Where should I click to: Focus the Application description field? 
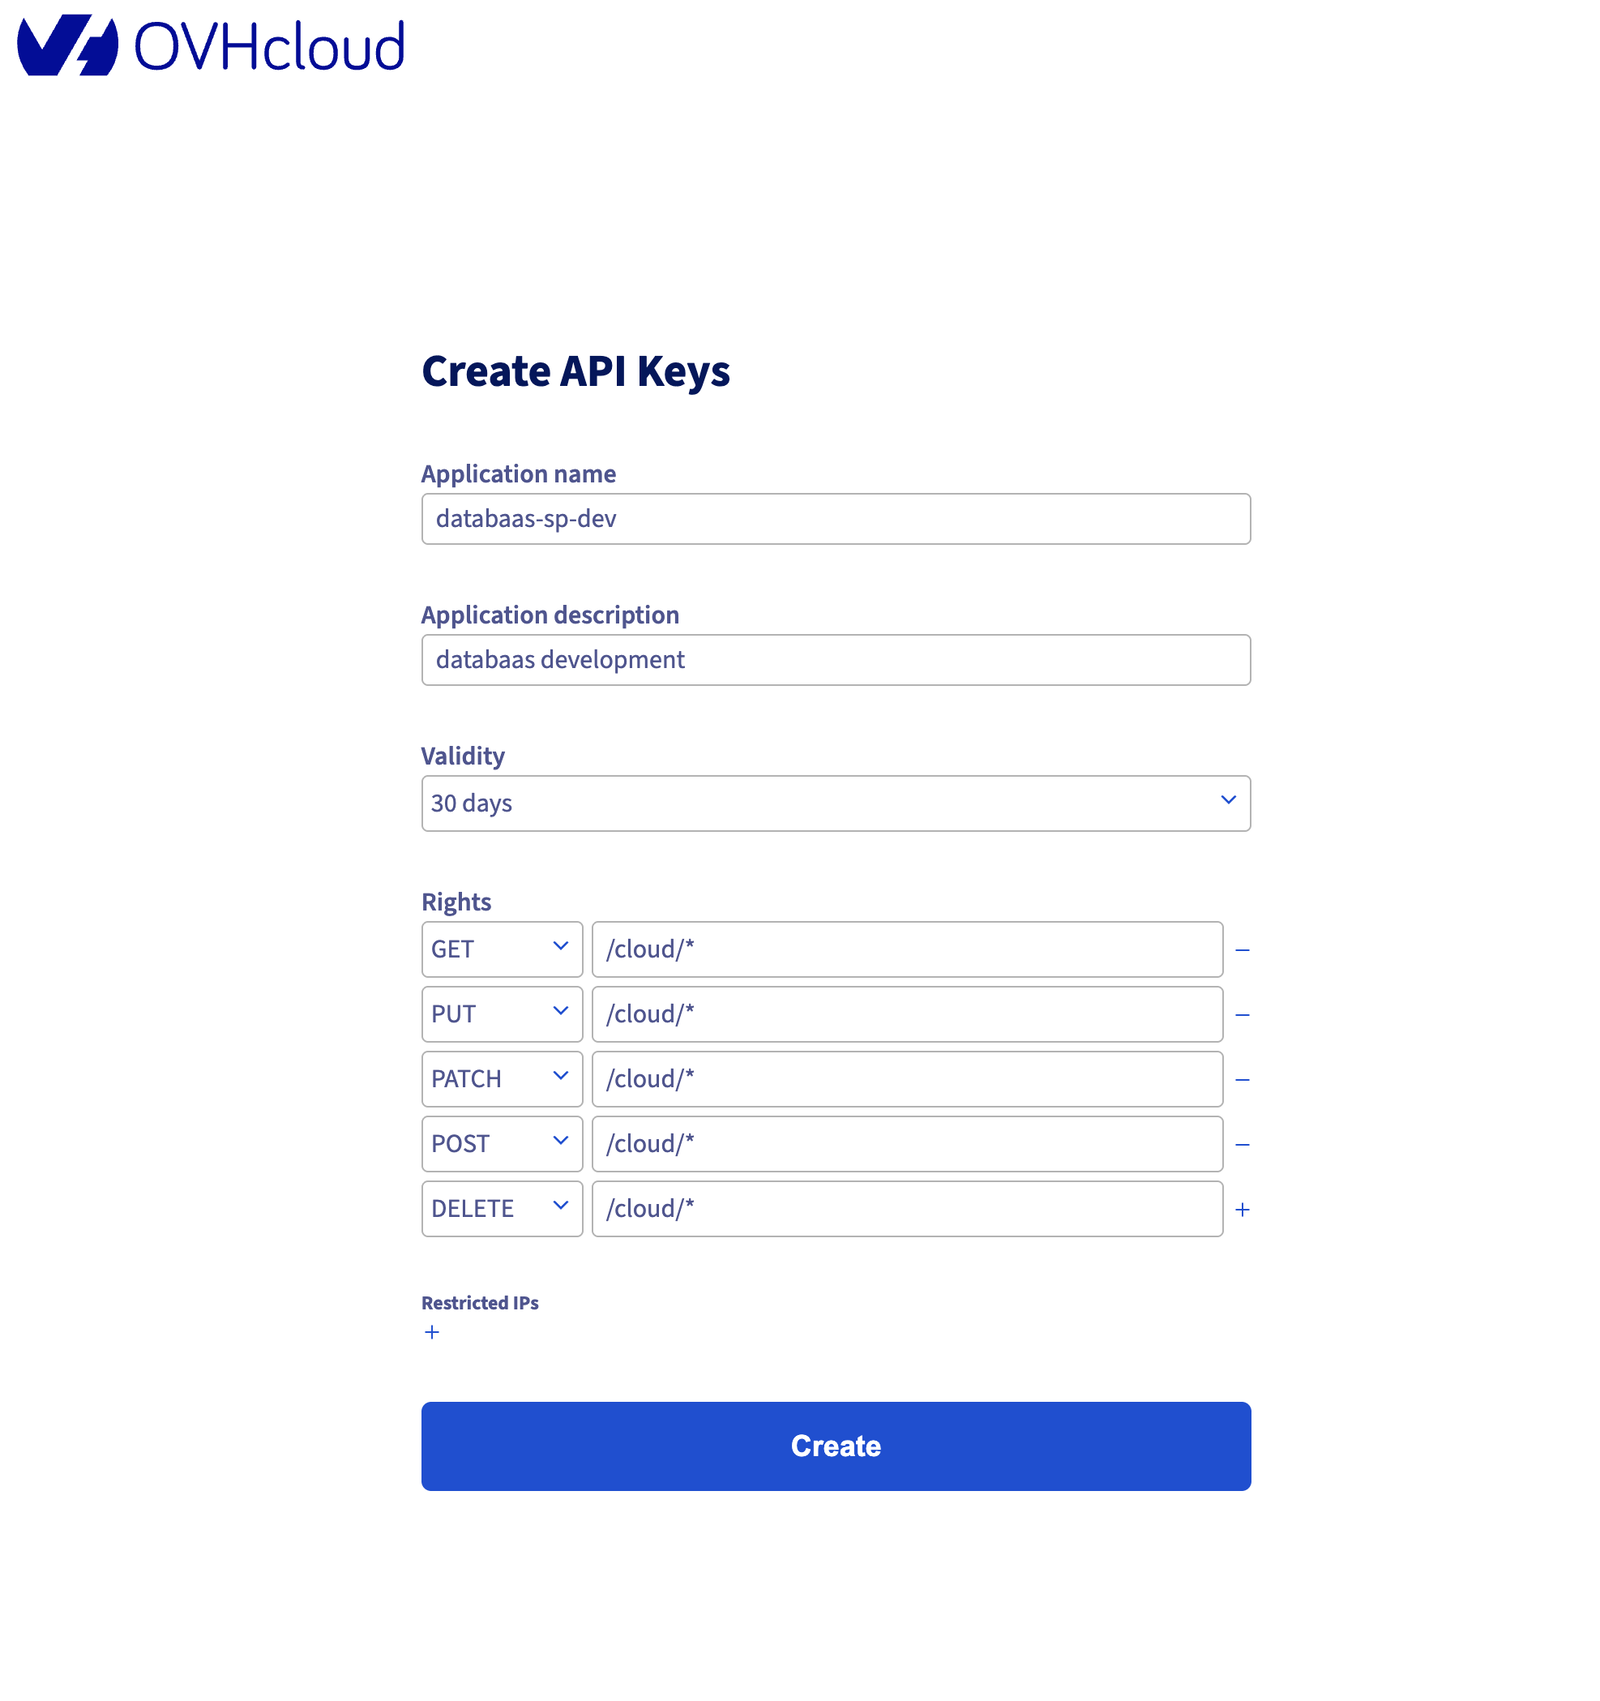coord(836,660)
